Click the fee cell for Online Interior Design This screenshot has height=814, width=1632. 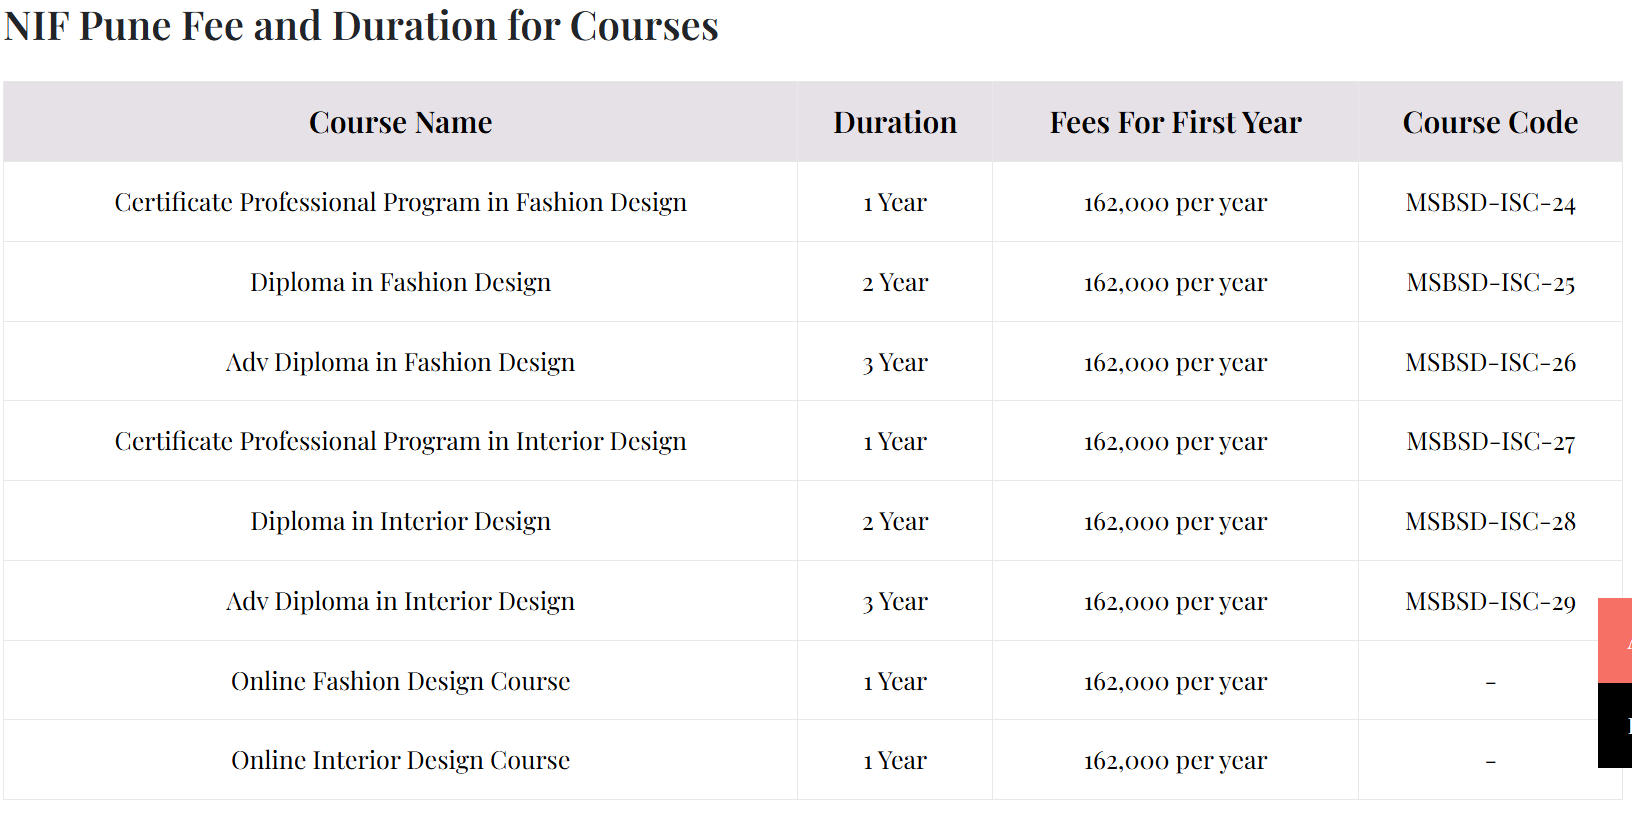[1175, 761]
